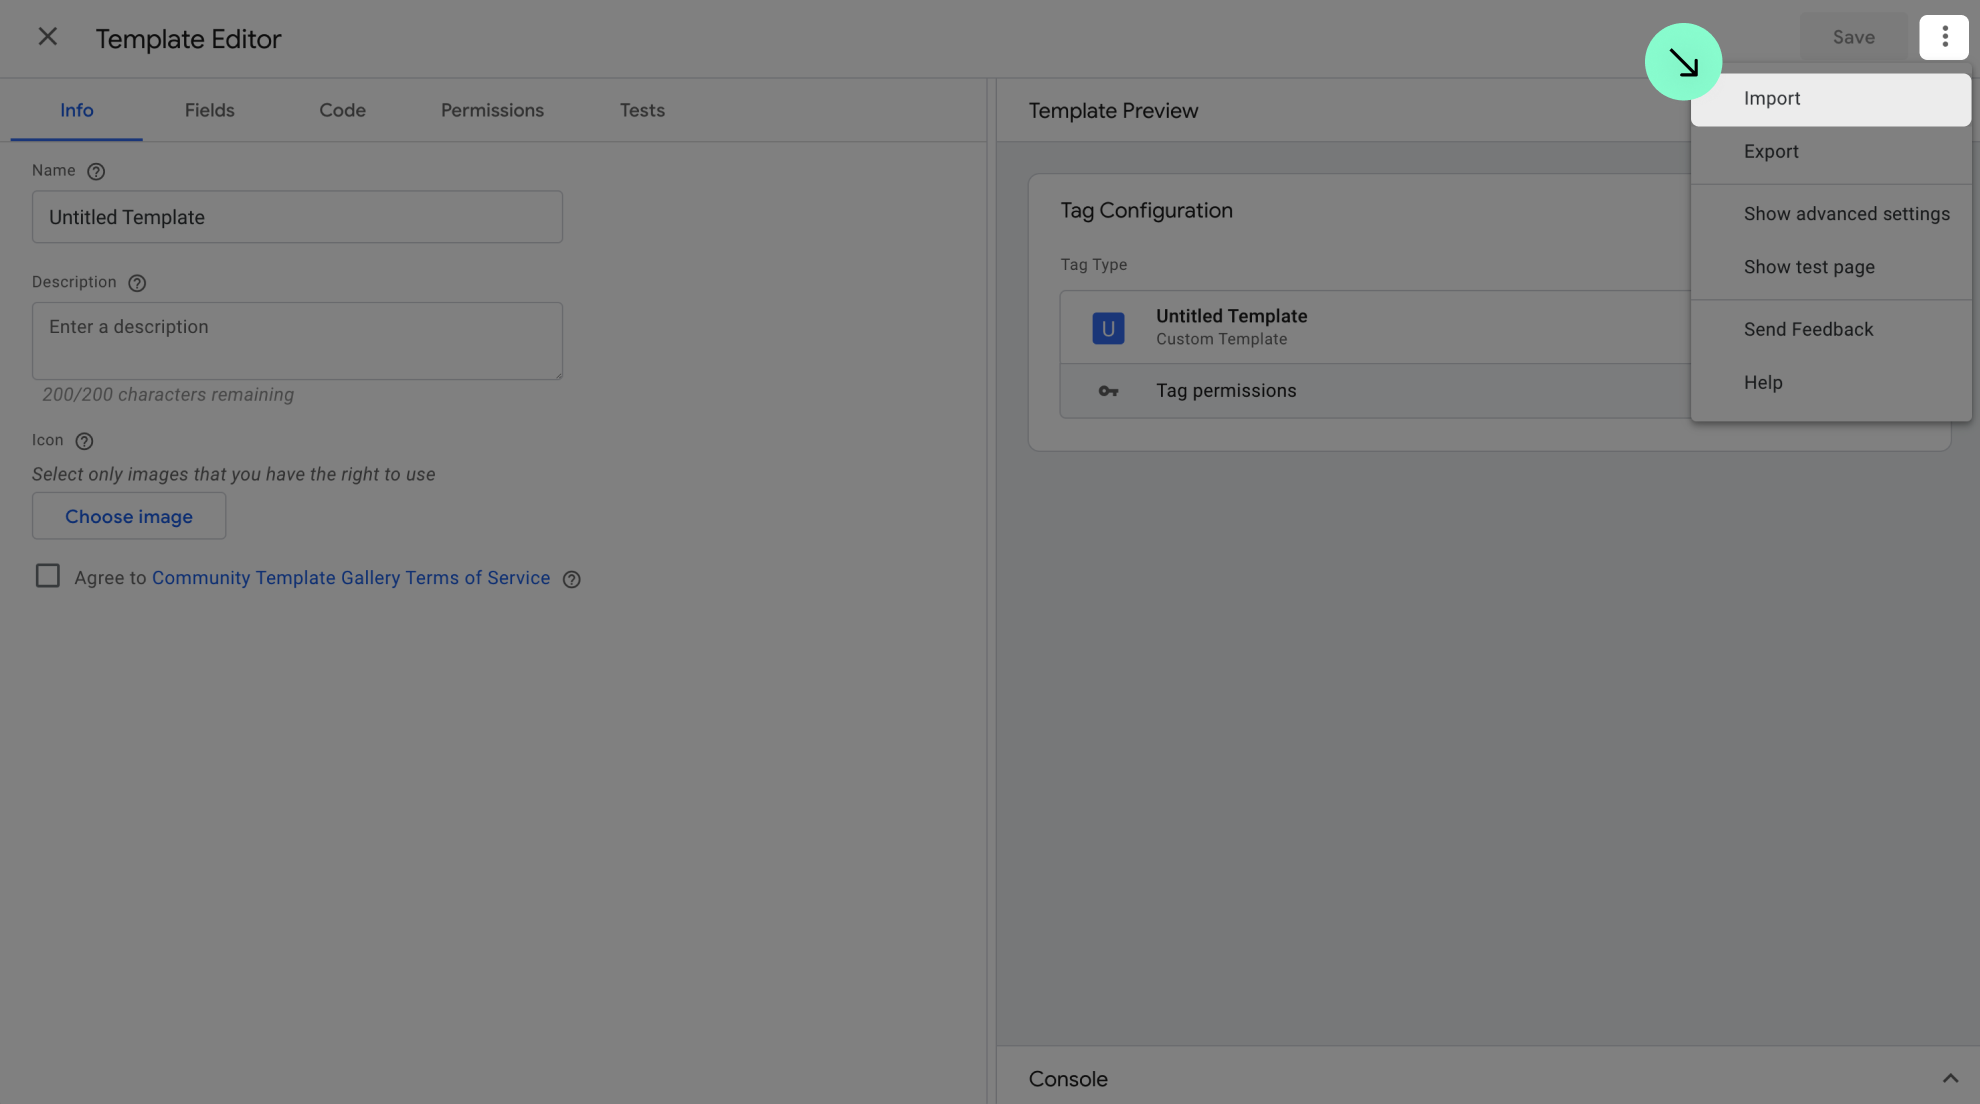The image size is (1980, 1104).
Task: Click the help icon next to Name
Action: 96,171
